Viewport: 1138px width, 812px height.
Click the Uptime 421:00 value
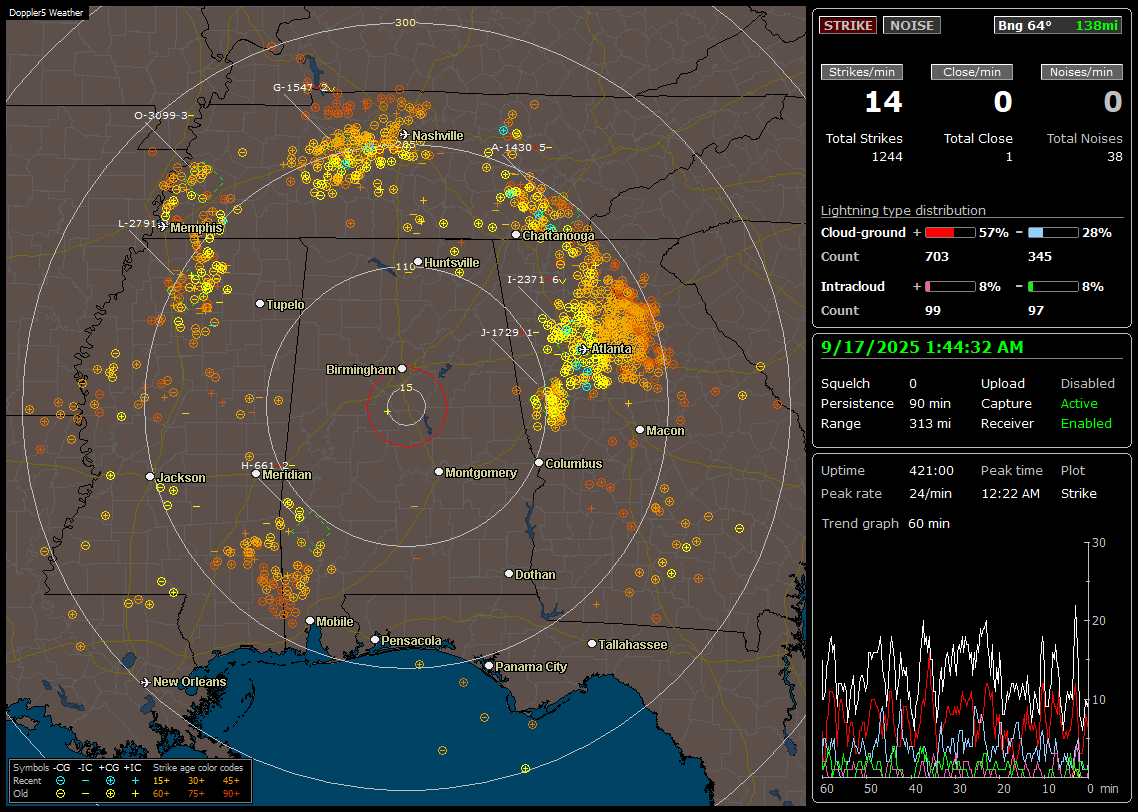(x=931, y=471)
